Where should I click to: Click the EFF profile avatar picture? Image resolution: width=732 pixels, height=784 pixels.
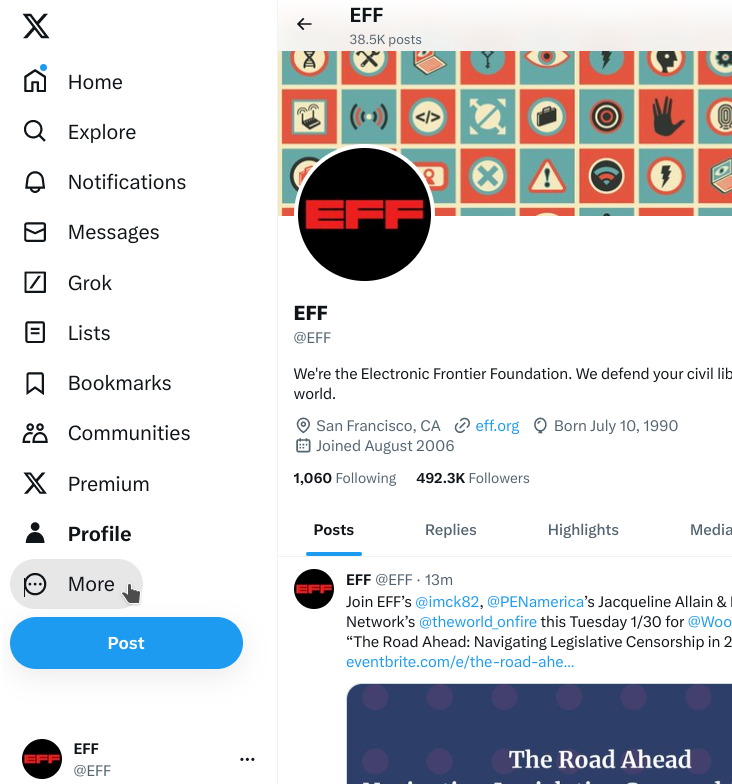tap(364, 214)
